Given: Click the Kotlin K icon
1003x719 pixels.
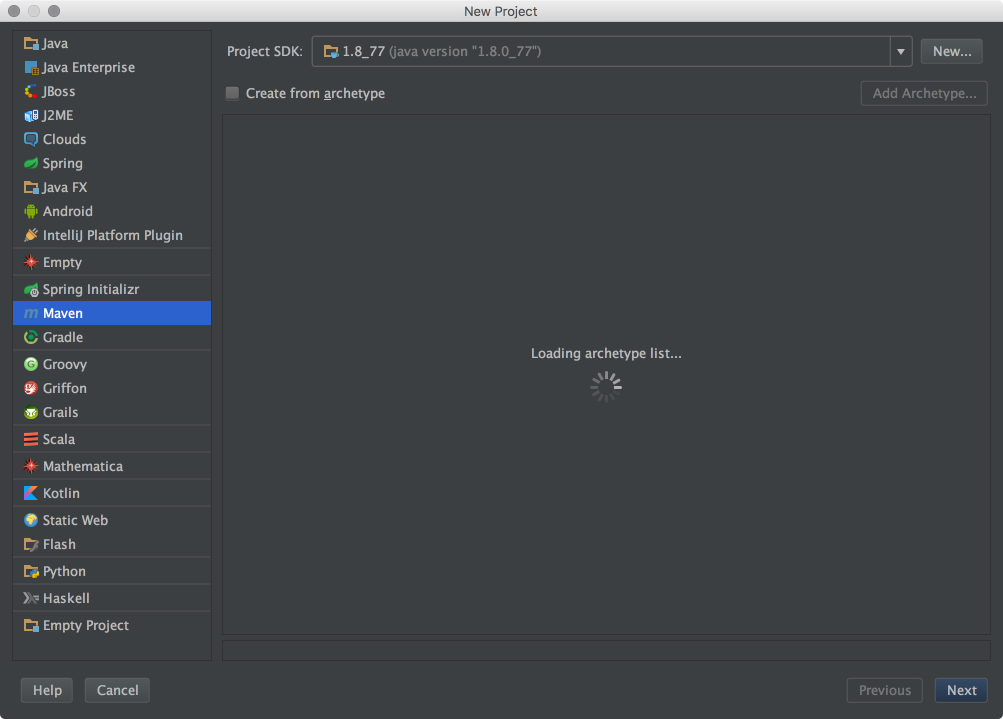Looking at the screenshot, I should tap(31, 493).
